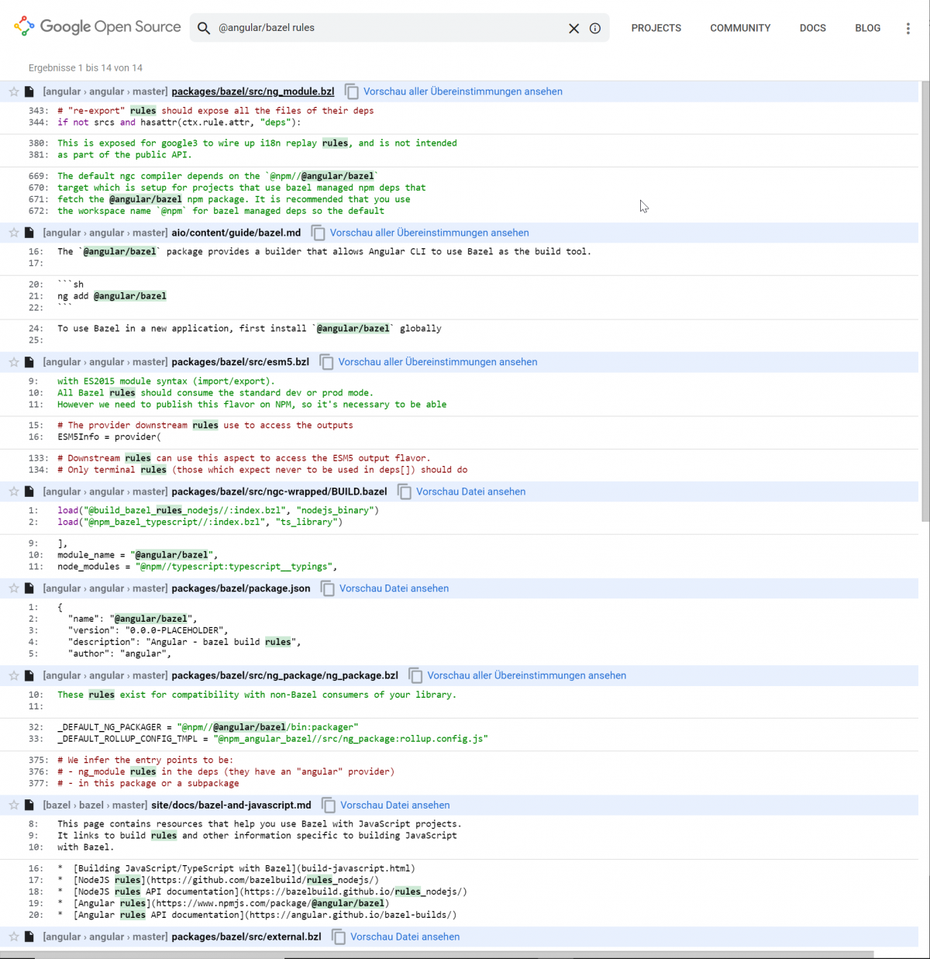This screenshot has height=959, width=930.
Task: Star the external.bzl result
Action: click(x=14, y=937)
